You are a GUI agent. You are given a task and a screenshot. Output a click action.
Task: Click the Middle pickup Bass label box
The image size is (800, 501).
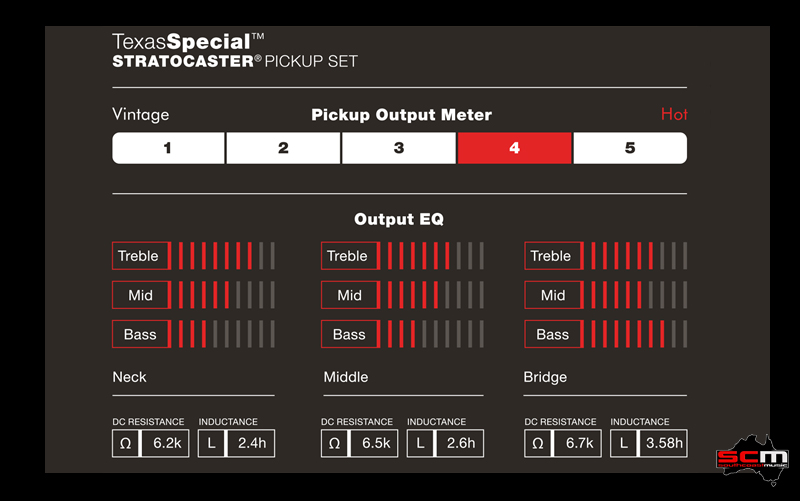(x=350, y=334)
